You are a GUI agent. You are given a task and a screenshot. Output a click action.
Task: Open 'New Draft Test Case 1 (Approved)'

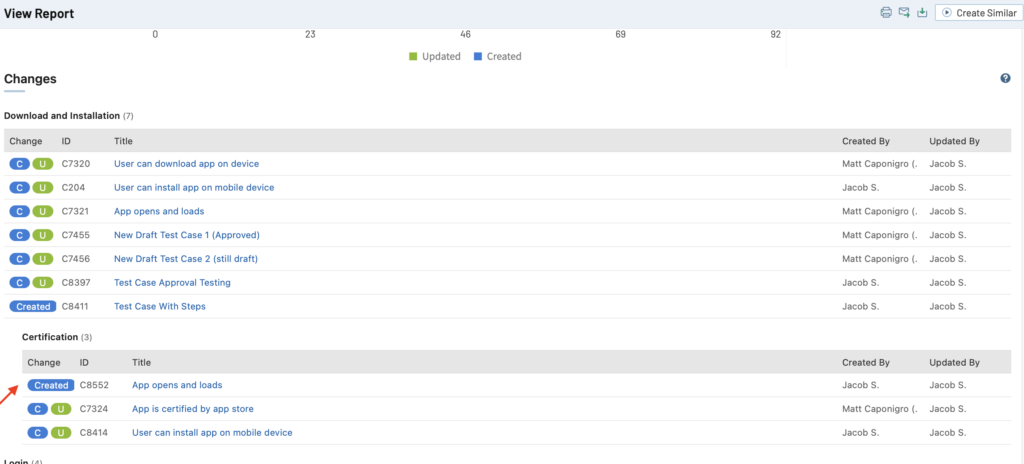[x=186, y=235]
